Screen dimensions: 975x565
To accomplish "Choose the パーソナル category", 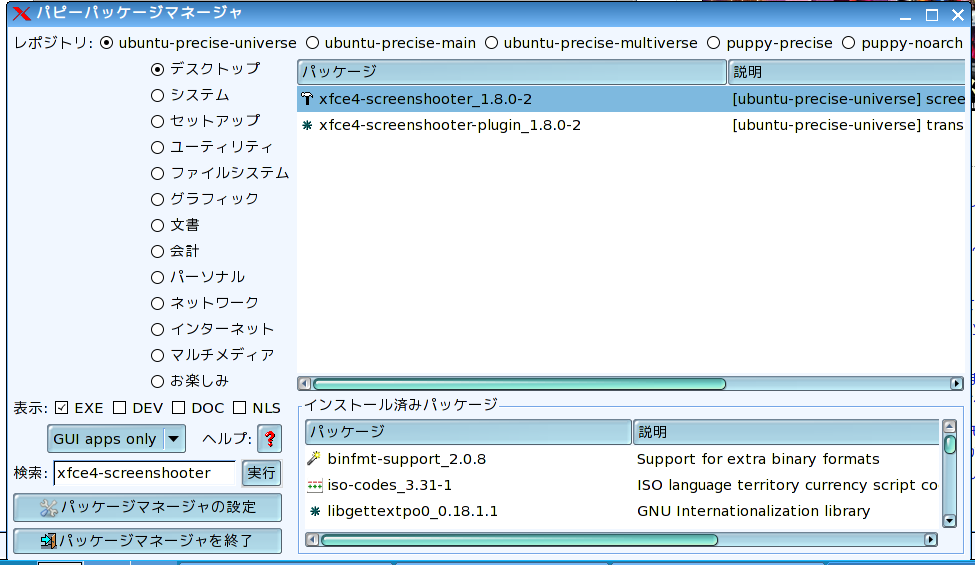I will coord(157,277).
